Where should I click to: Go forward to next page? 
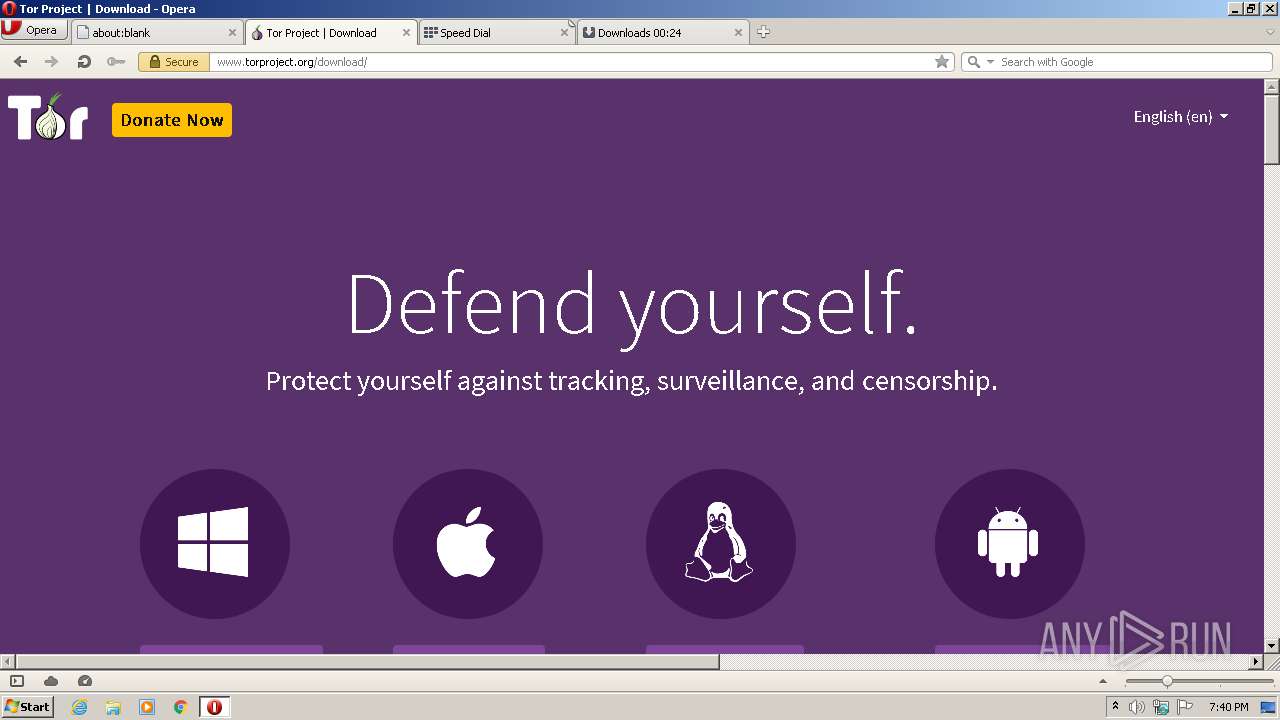coord(52,62)
